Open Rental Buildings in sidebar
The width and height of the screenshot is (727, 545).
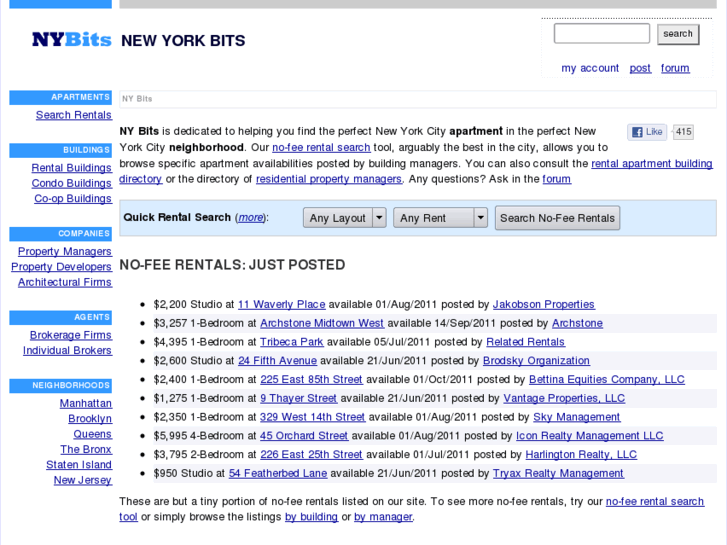(71, 168)
